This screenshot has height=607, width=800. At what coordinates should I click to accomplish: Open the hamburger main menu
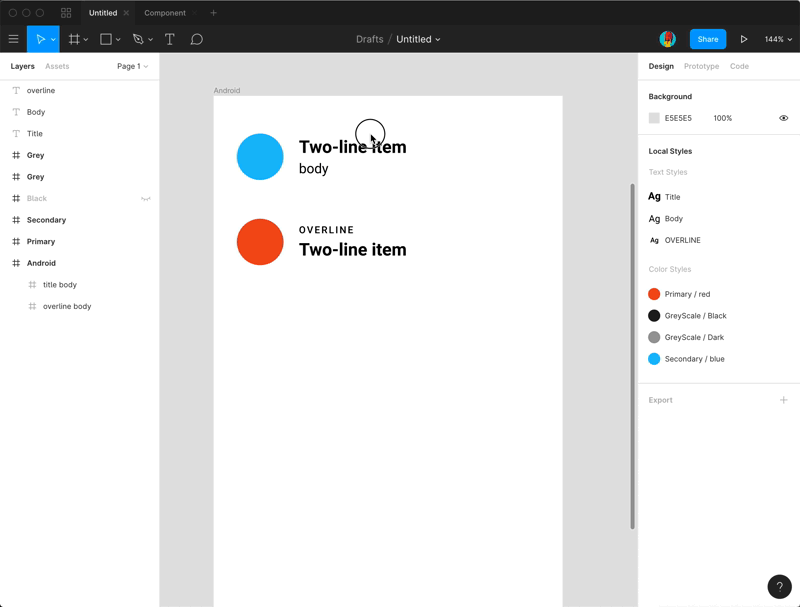(13, 39)
